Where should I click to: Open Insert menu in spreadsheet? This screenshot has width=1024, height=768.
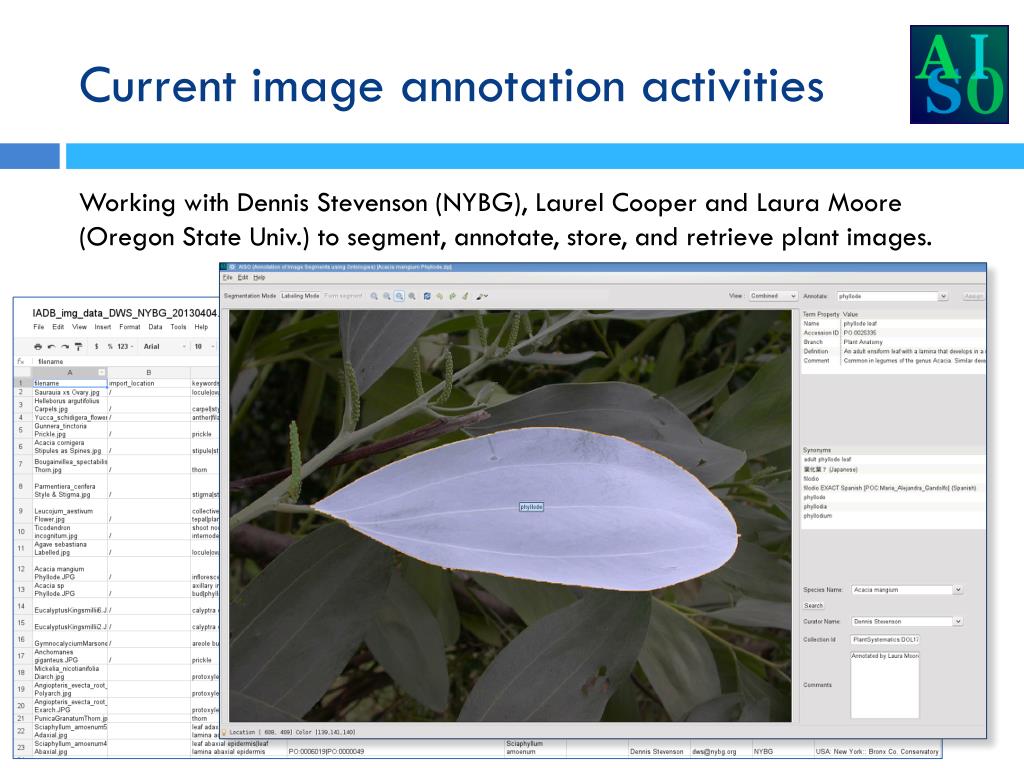pos(103,327)
